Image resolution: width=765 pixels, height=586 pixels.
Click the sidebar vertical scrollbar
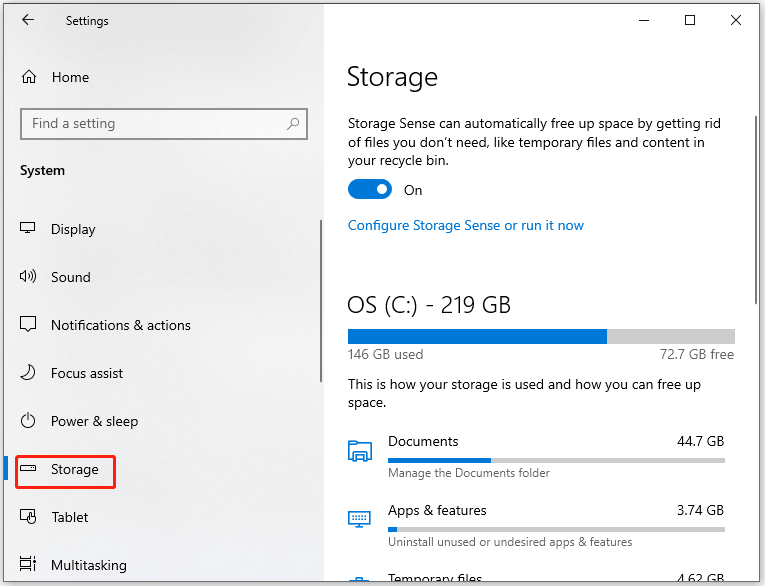(321, 301)
